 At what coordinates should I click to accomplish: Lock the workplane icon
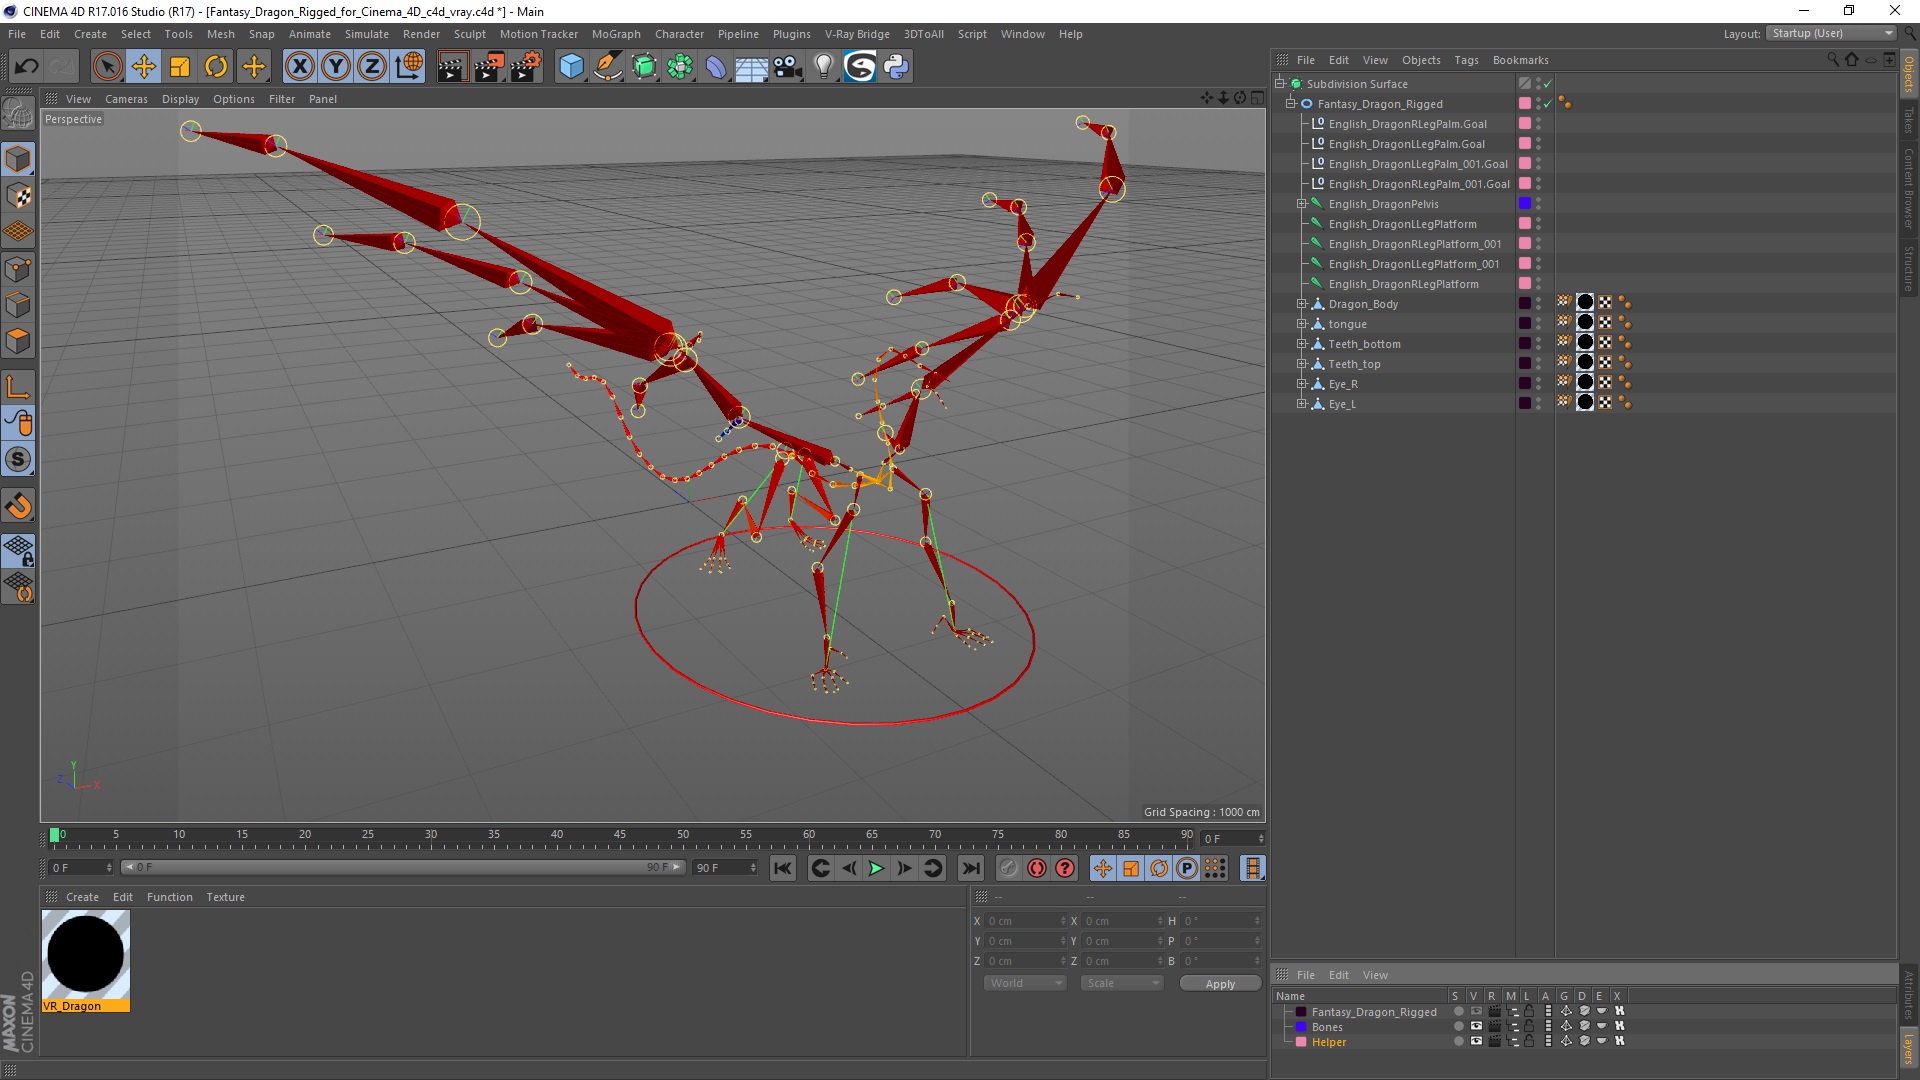(x=19, y=549)
